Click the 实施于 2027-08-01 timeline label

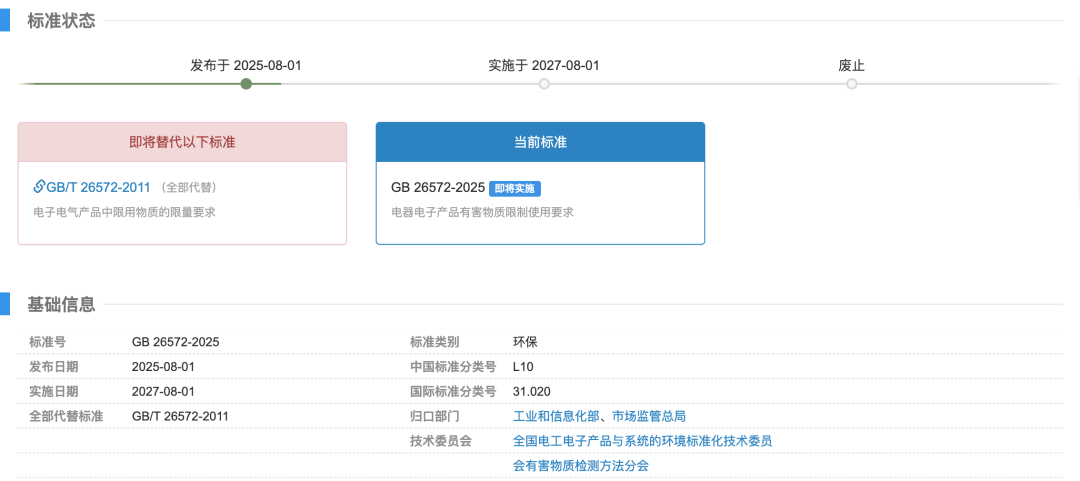(543, 65)
